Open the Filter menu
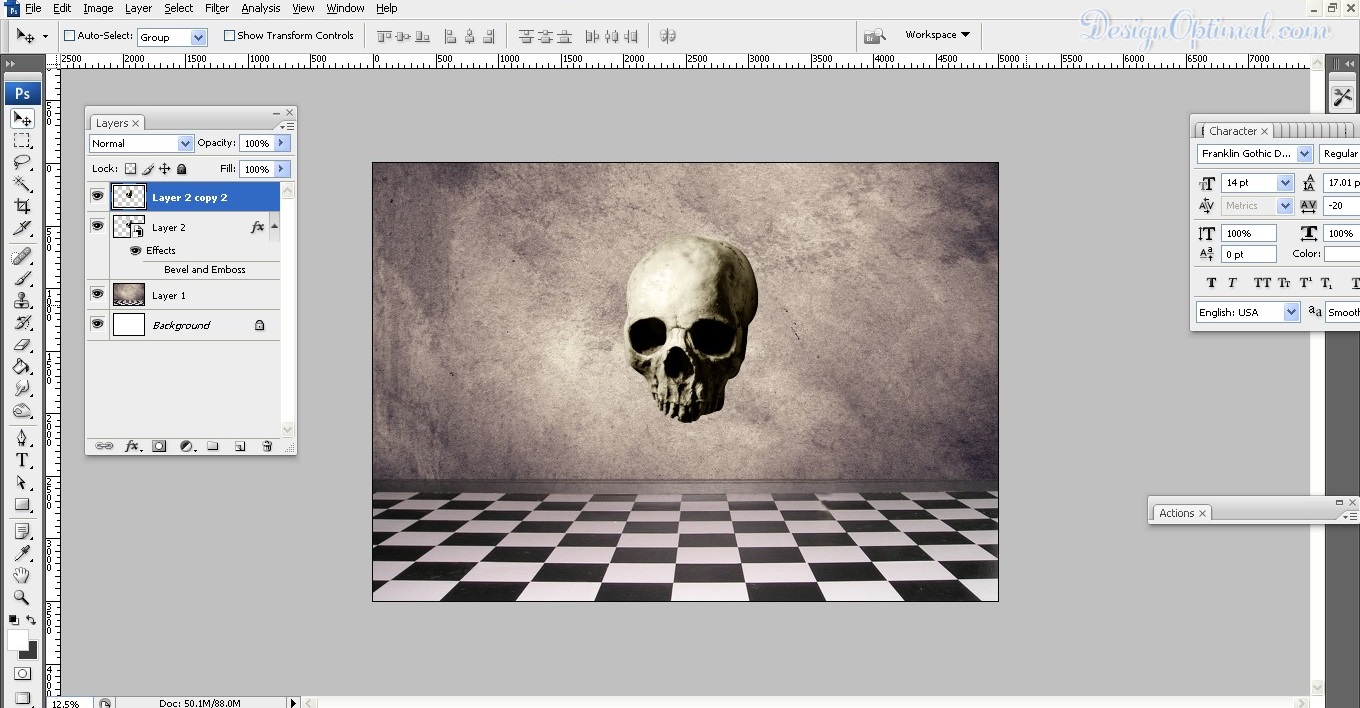 point(217,8)
